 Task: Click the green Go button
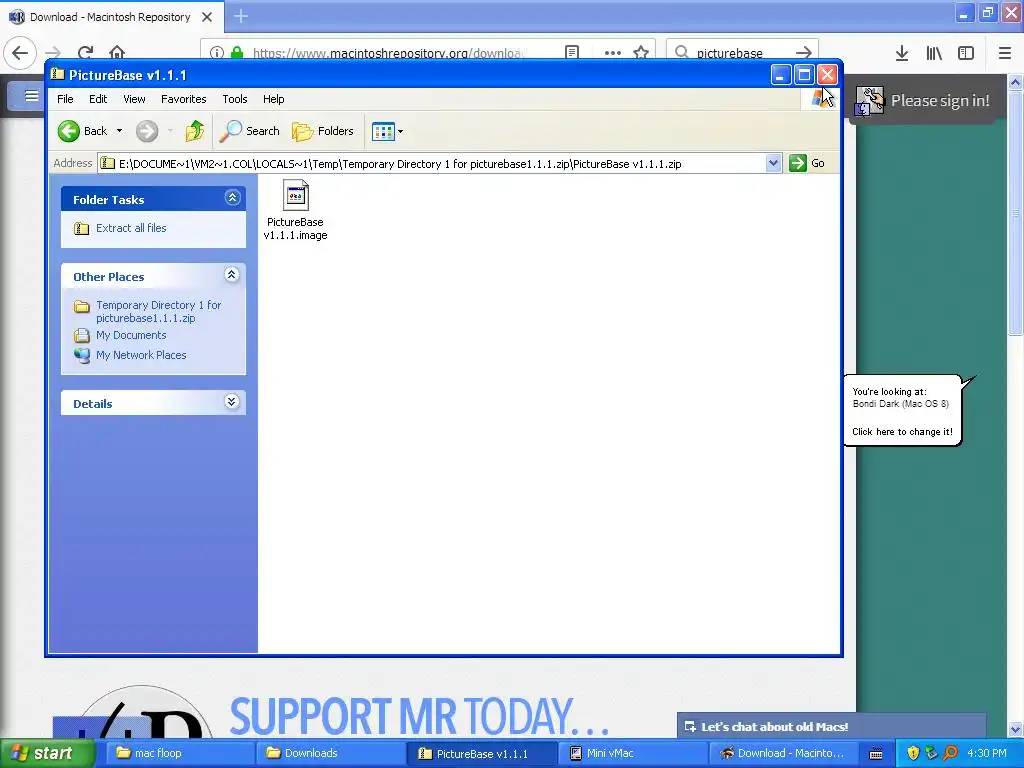click(807, 163)
